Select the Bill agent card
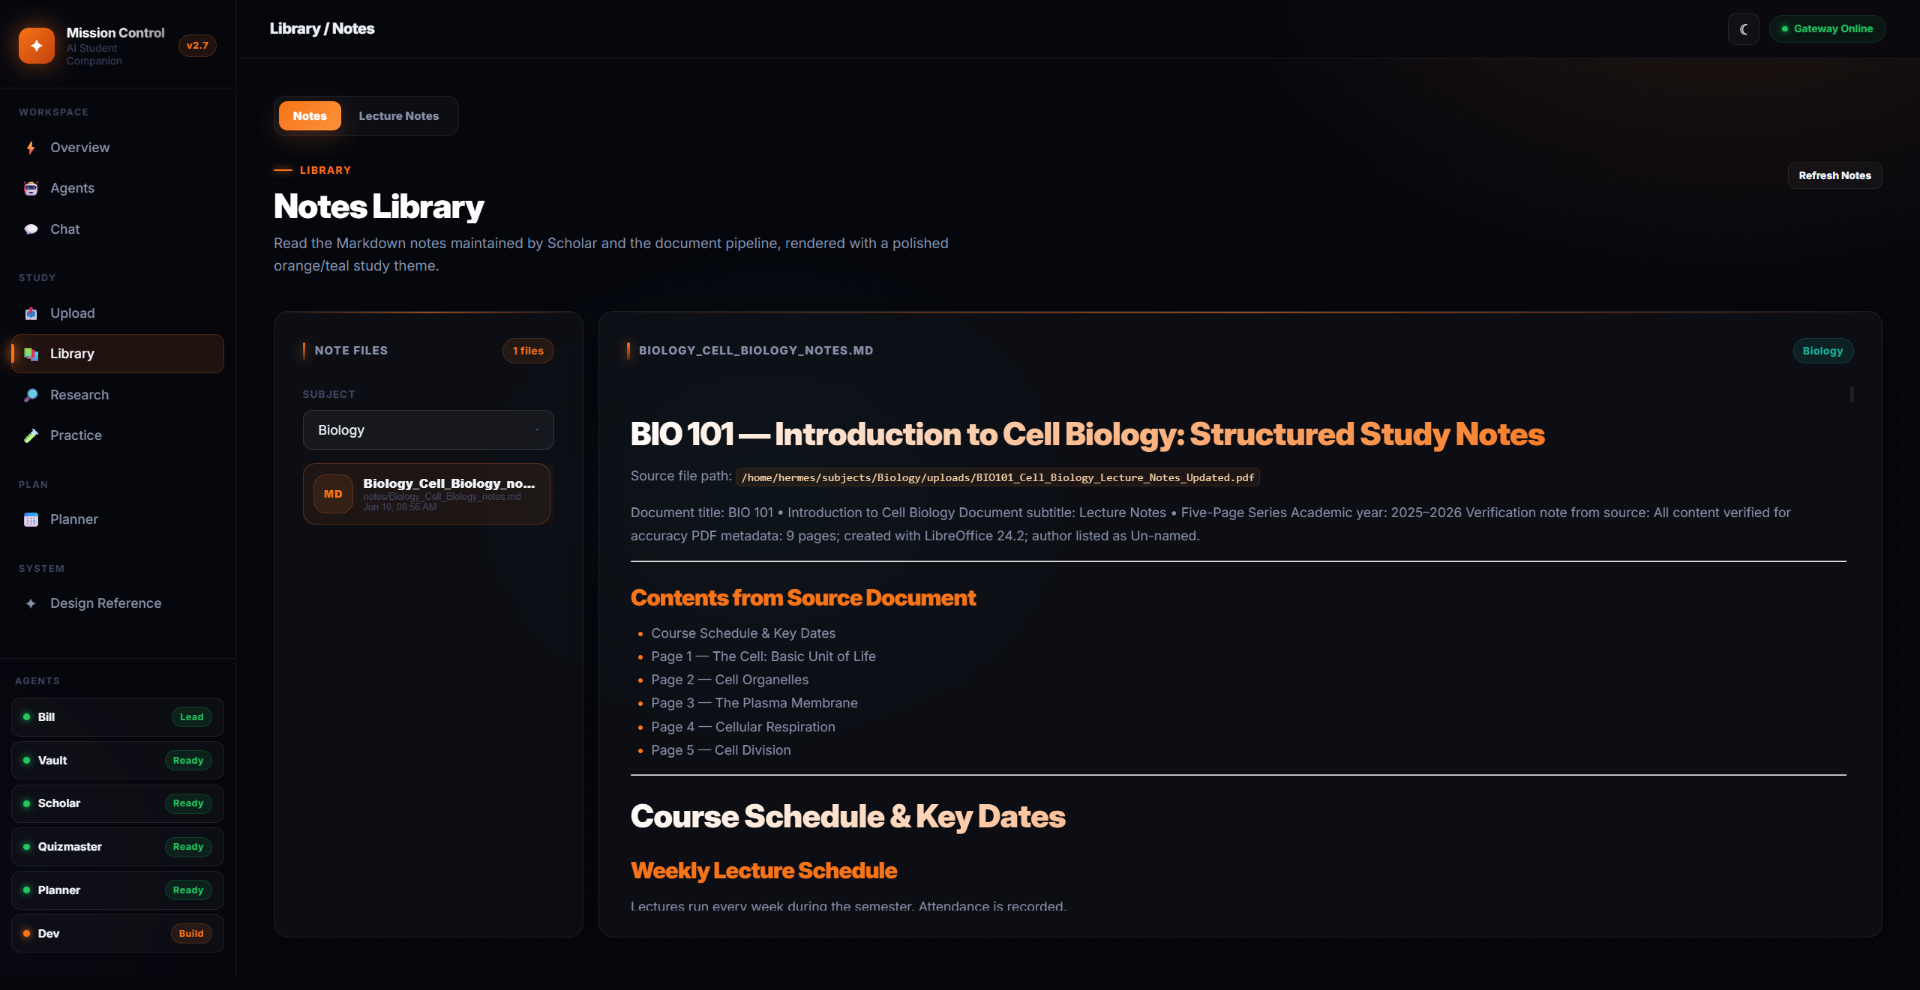This screenshot has width=1920, height=990. (117, 717)
